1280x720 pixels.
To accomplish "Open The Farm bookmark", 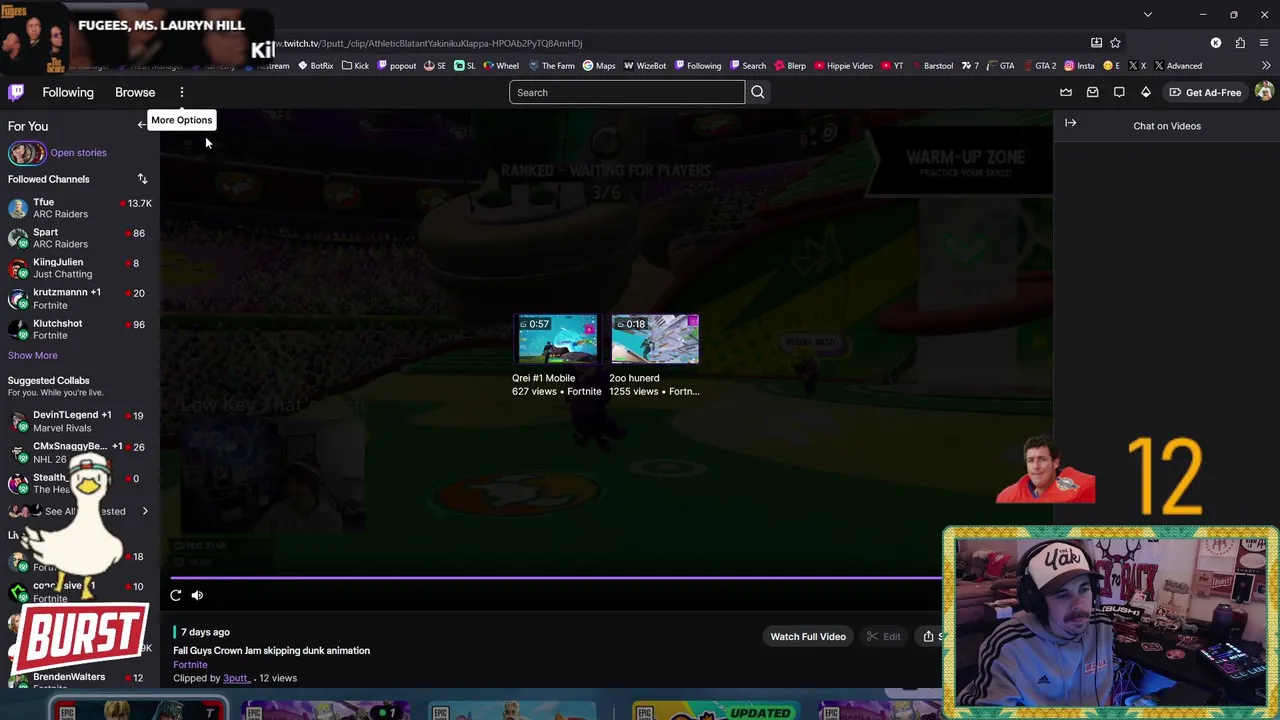I will tap(551, 66).
